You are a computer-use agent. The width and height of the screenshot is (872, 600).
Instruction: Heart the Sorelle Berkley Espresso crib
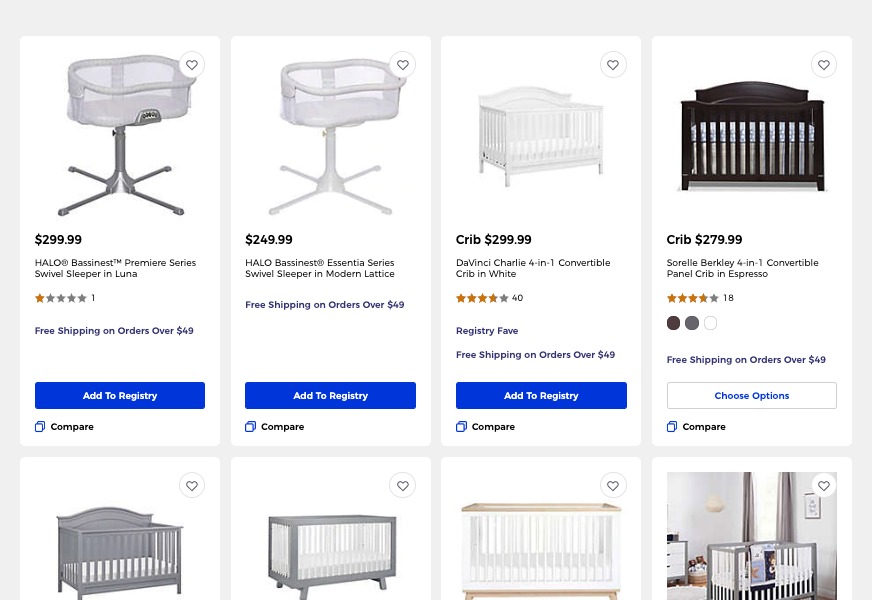coord(824,65)
